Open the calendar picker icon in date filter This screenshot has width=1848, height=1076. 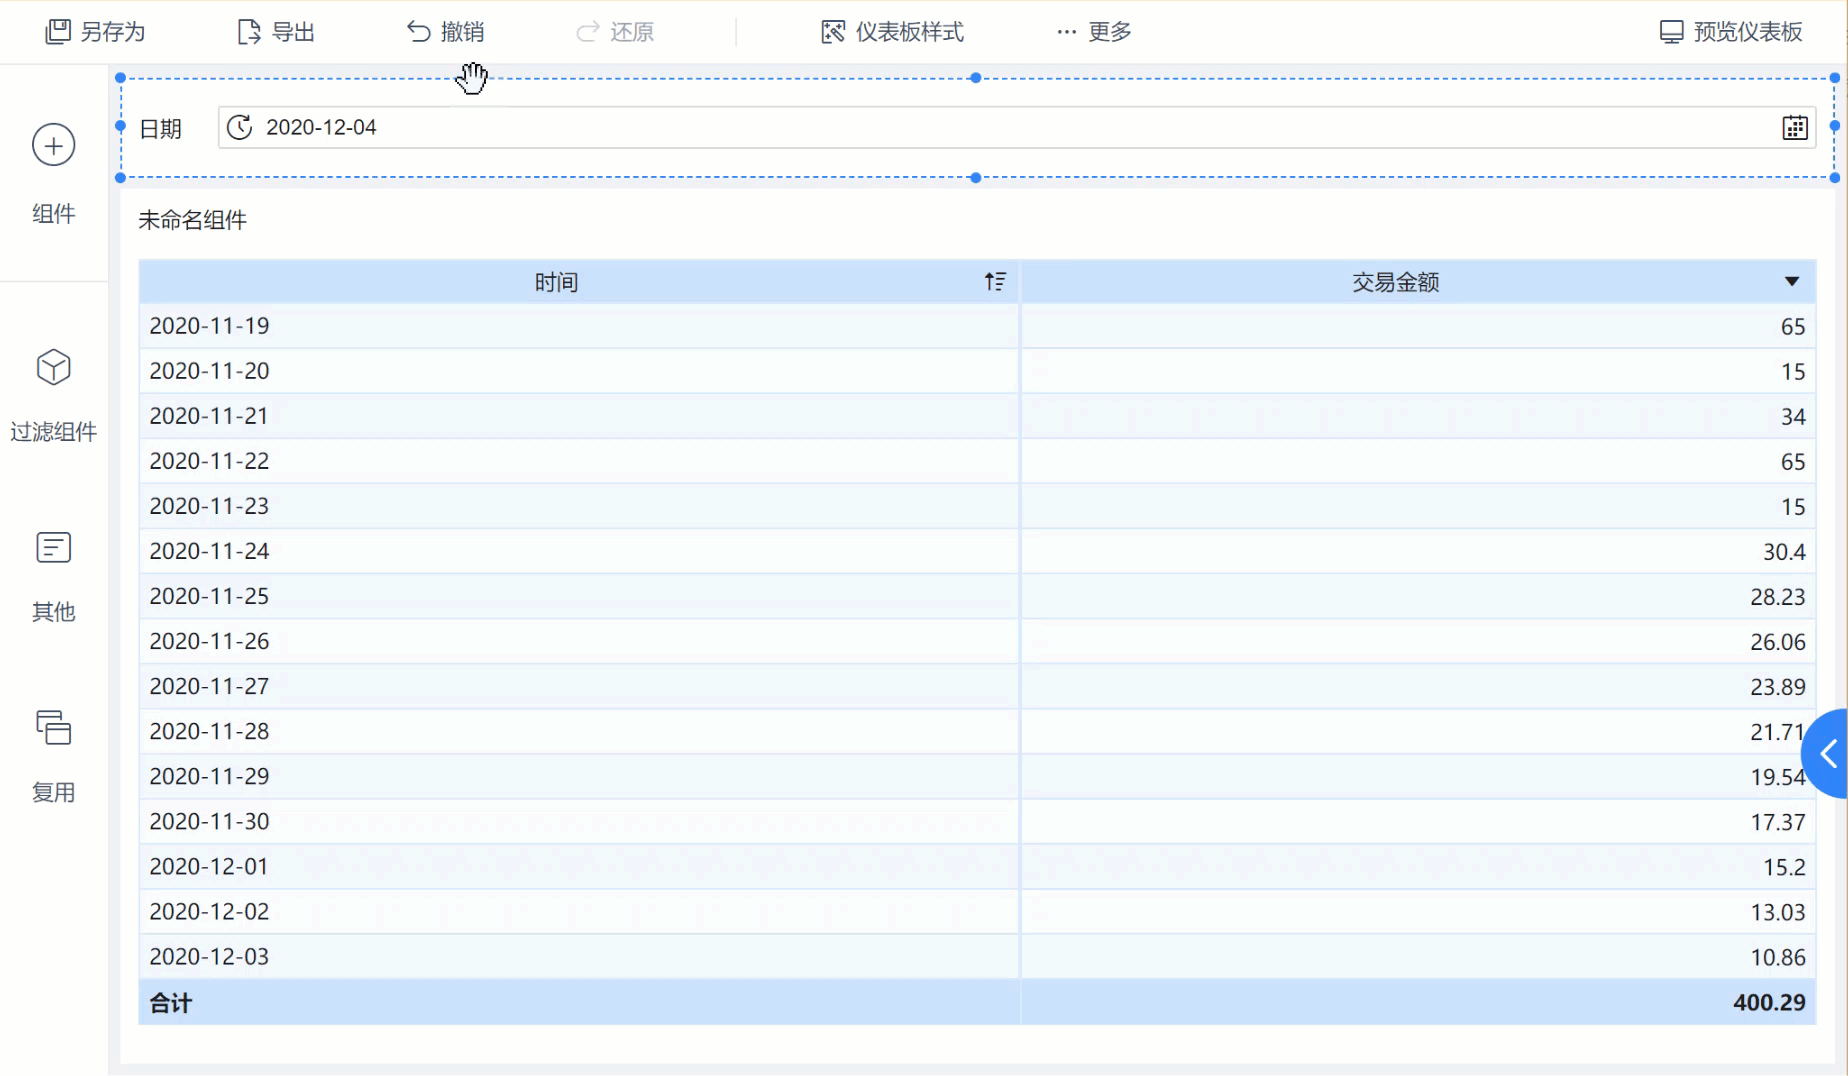[x=1795, y=128]
